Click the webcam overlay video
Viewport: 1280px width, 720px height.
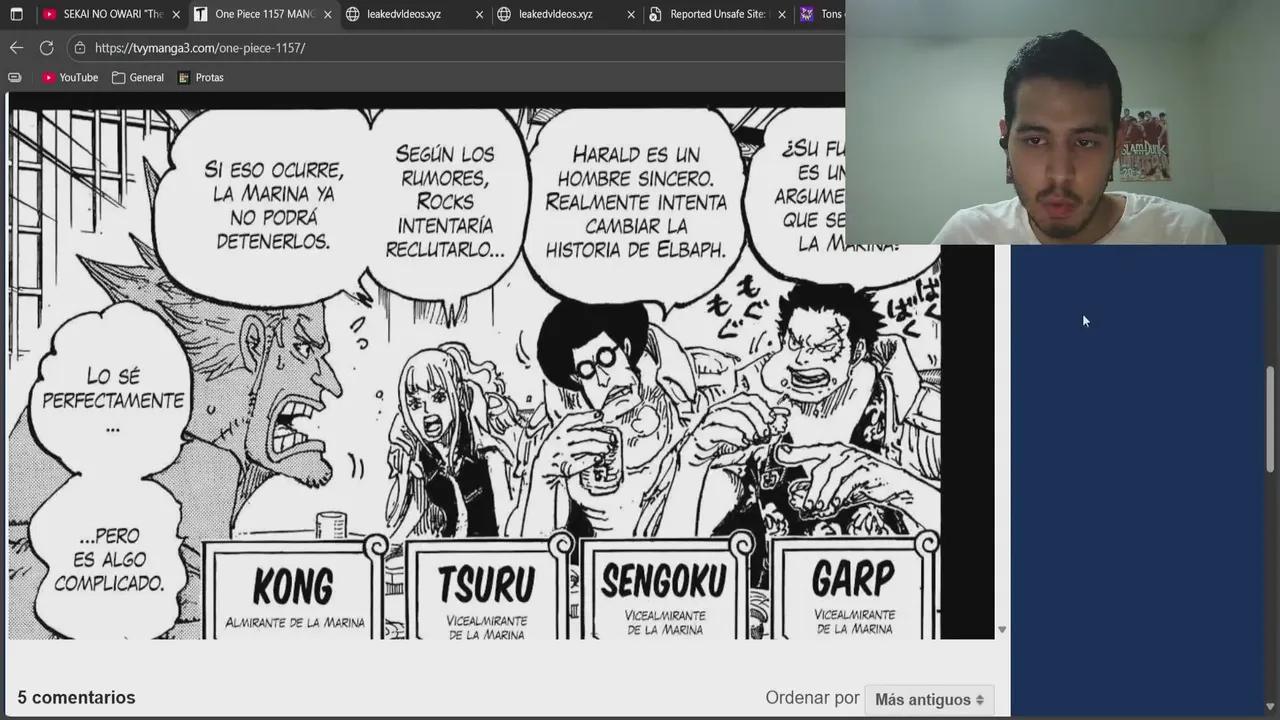(1062, 122)
